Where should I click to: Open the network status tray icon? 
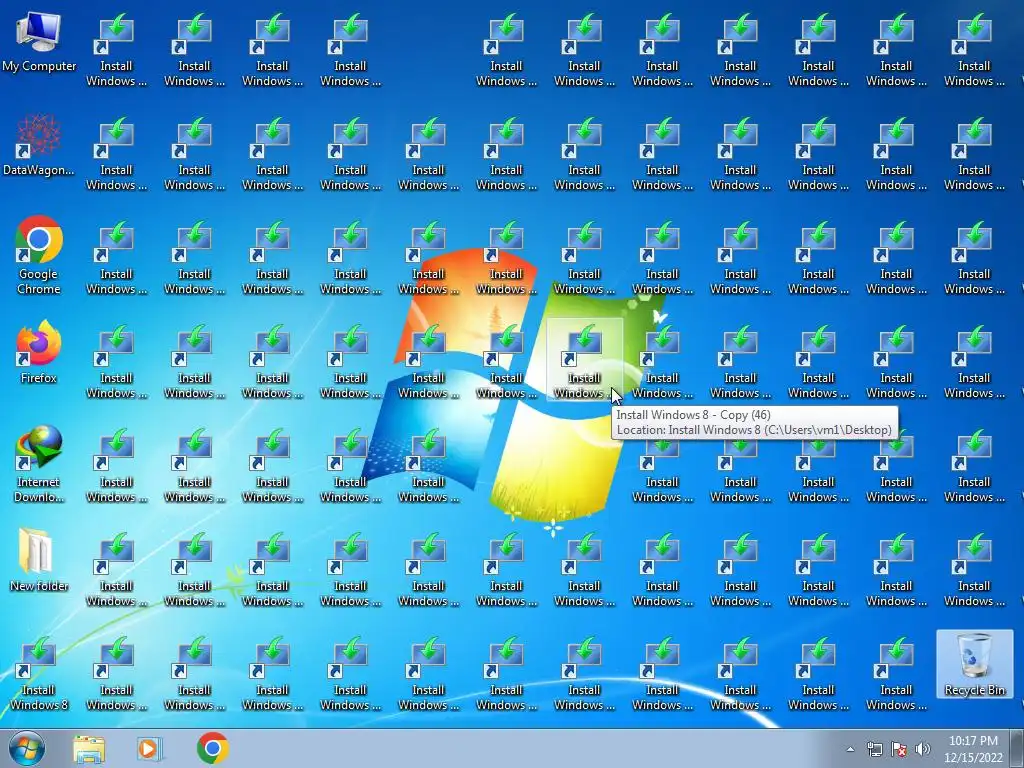874,749
